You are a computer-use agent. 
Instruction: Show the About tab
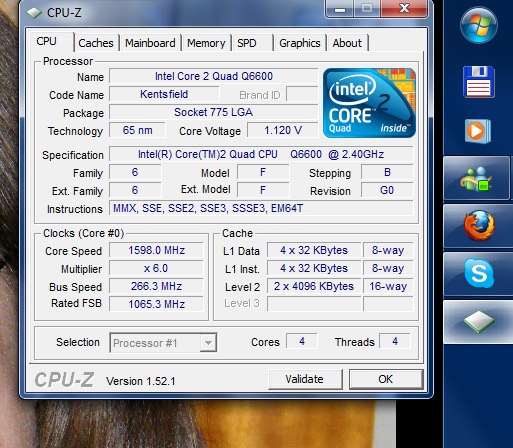pos(347,43)
